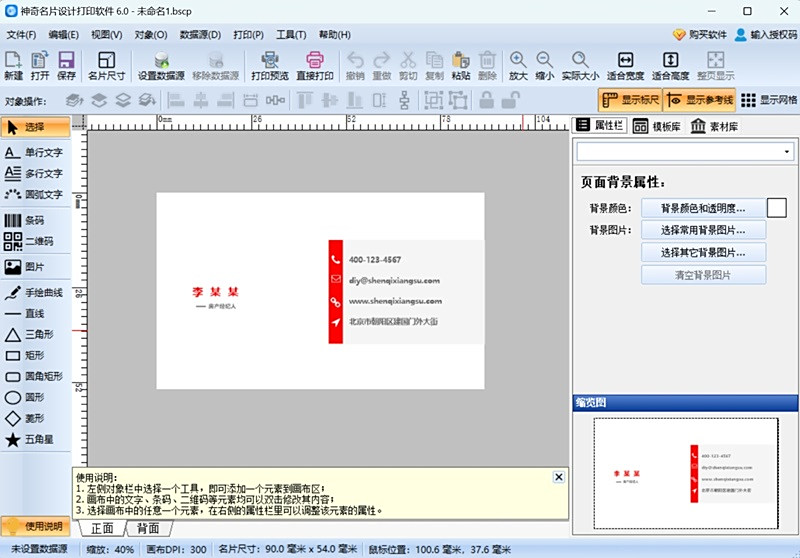Click the 放大 zoom in icon
This screenshot has width=800, height=558.
click(x=517, y=65)
